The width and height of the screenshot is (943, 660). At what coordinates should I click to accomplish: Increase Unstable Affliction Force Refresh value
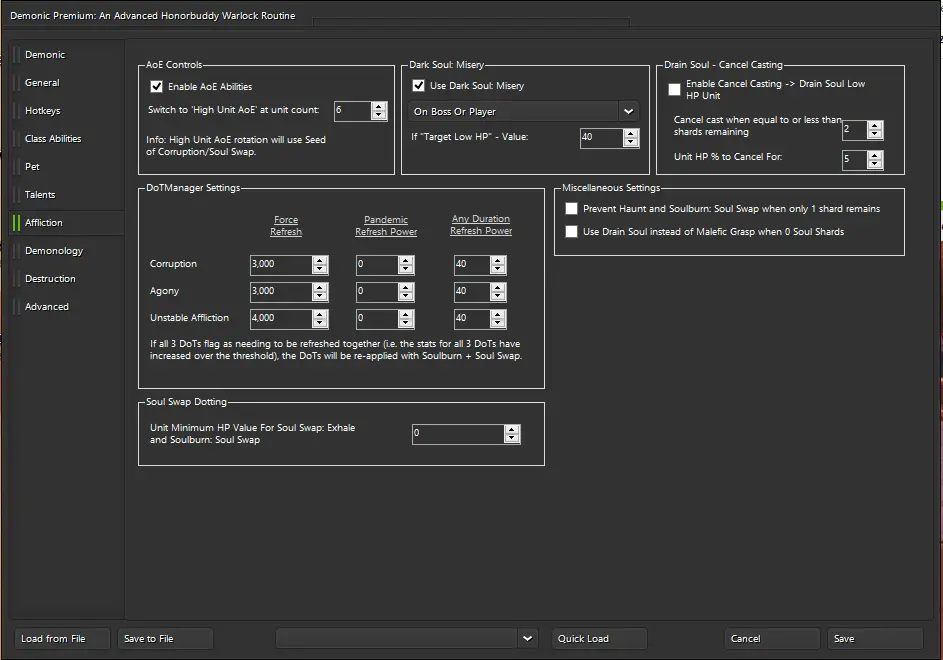pyautogui.click(x=320, y=314)
